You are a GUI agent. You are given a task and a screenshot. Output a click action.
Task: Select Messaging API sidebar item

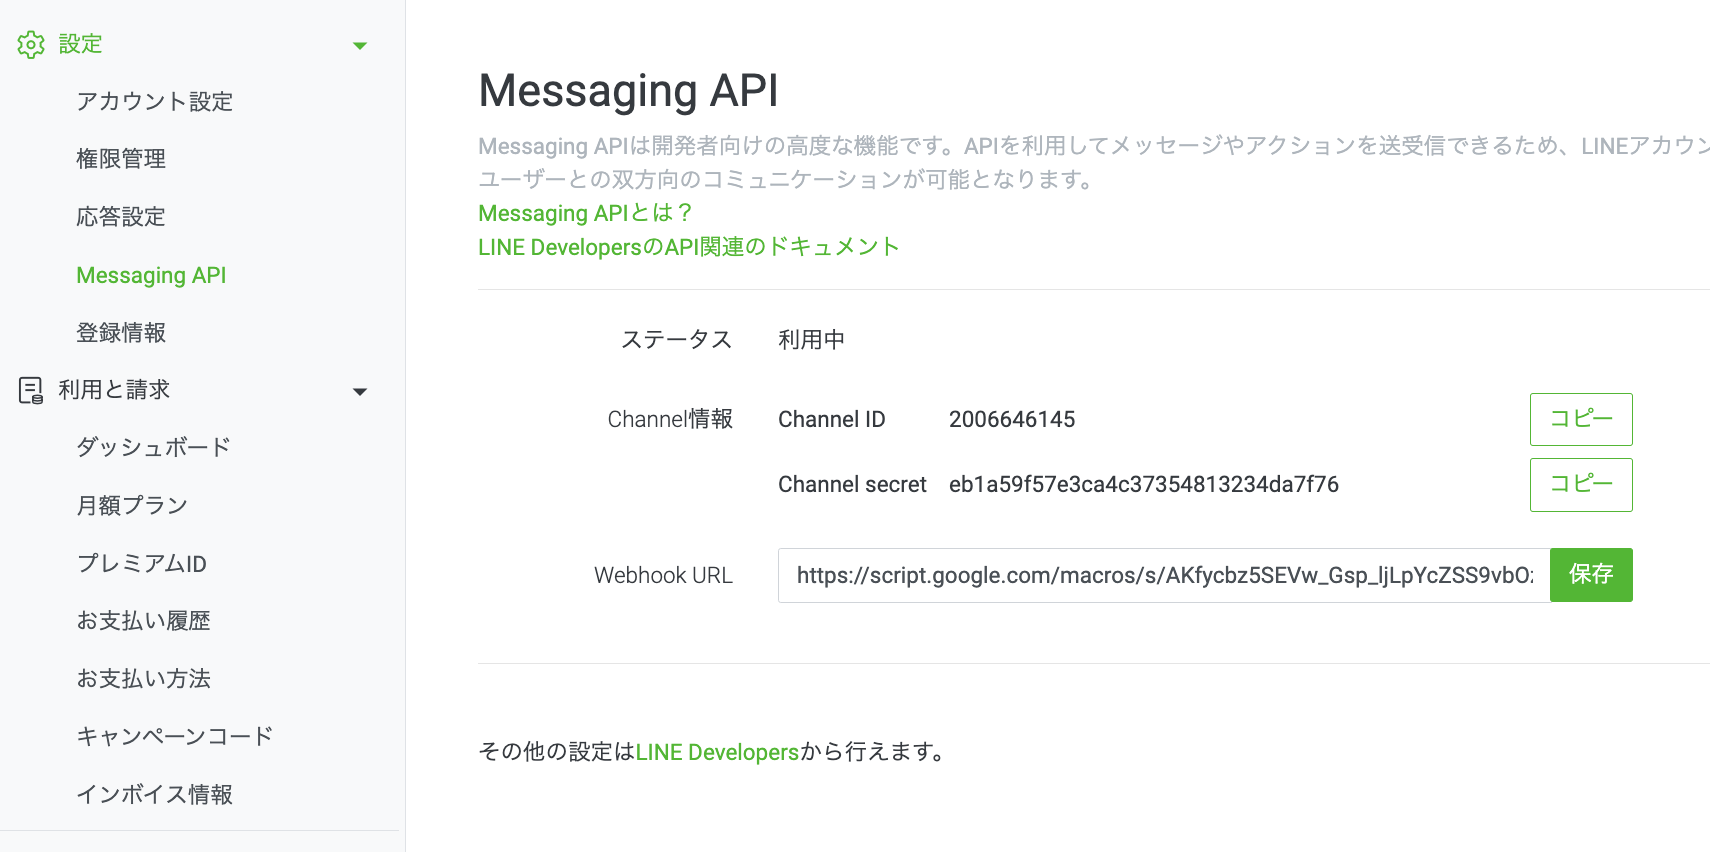tap(151, 275)
